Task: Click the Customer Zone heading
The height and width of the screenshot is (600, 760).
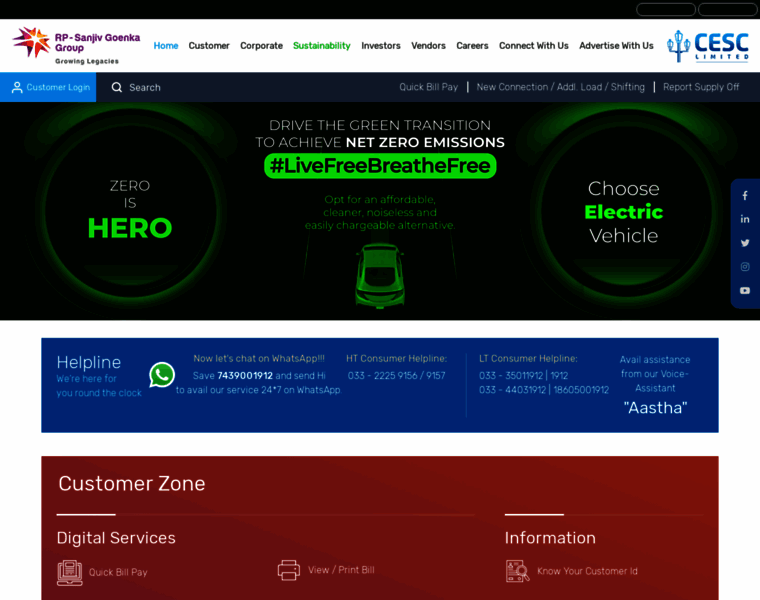Action: click(132, 484)
